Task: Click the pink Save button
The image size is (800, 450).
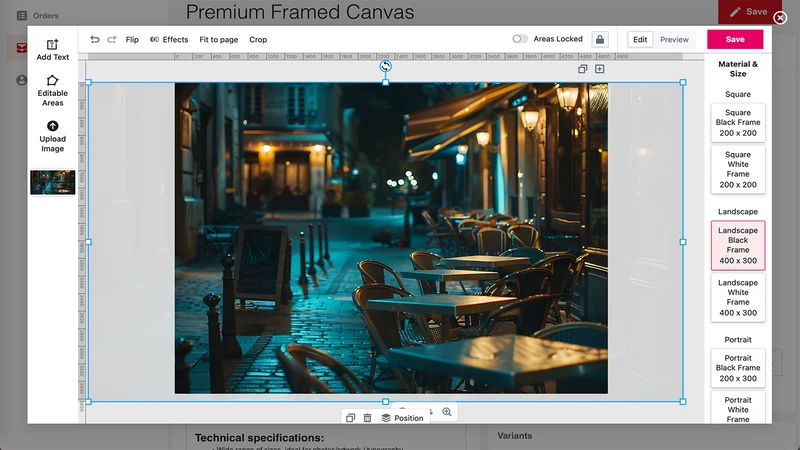Action: [735, 39]
